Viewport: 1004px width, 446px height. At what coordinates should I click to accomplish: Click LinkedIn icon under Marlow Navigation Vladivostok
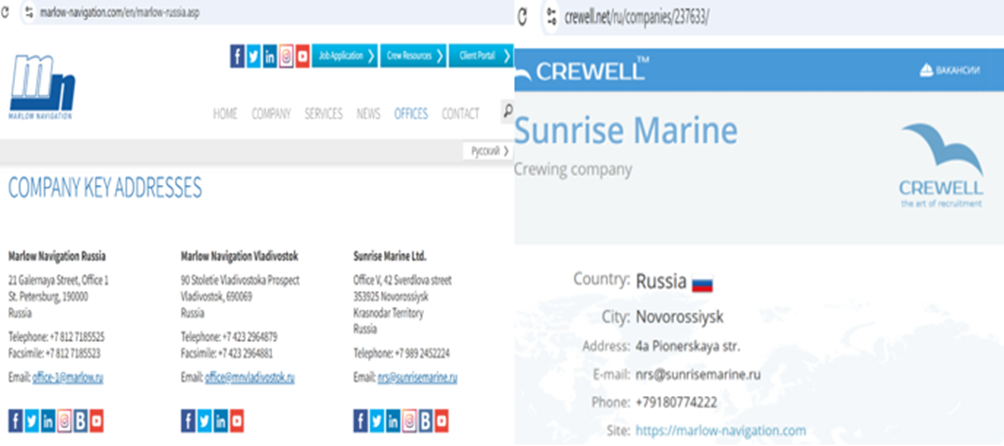pos(221,421)
